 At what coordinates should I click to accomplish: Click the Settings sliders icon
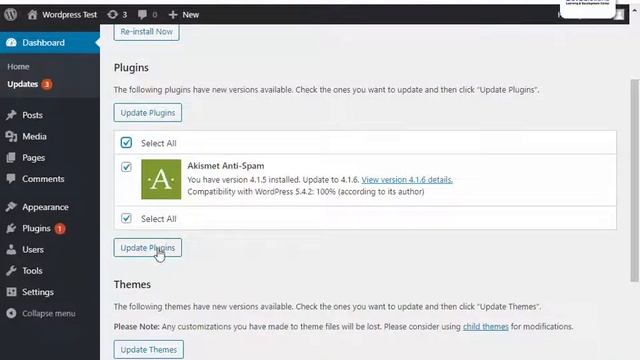pos(11,292)
